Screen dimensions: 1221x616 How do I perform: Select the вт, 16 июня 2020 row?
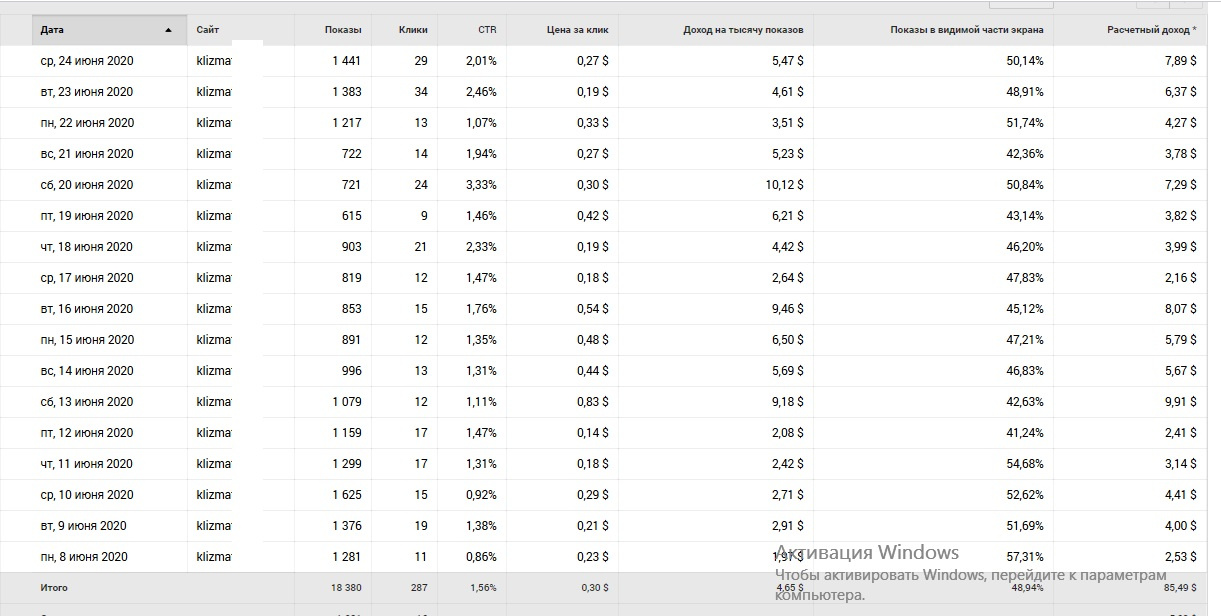coord(87,309)
